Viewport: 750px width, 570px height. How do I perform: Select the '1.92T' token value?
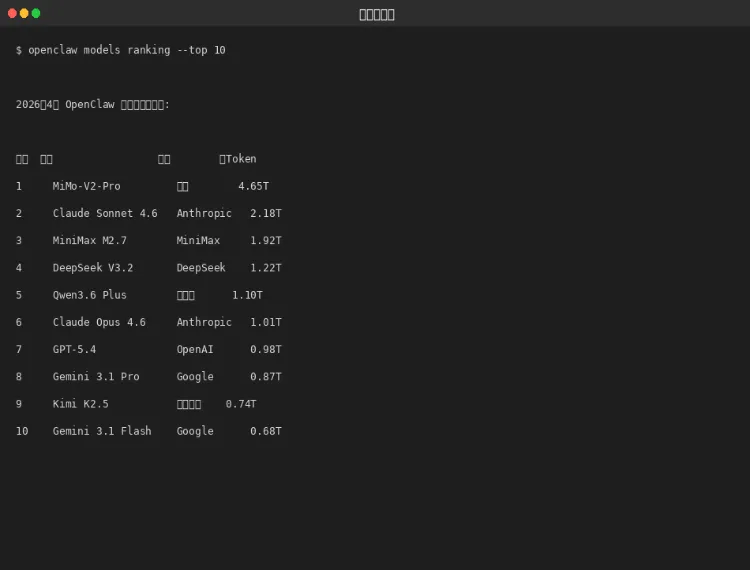tap(266, 241)
